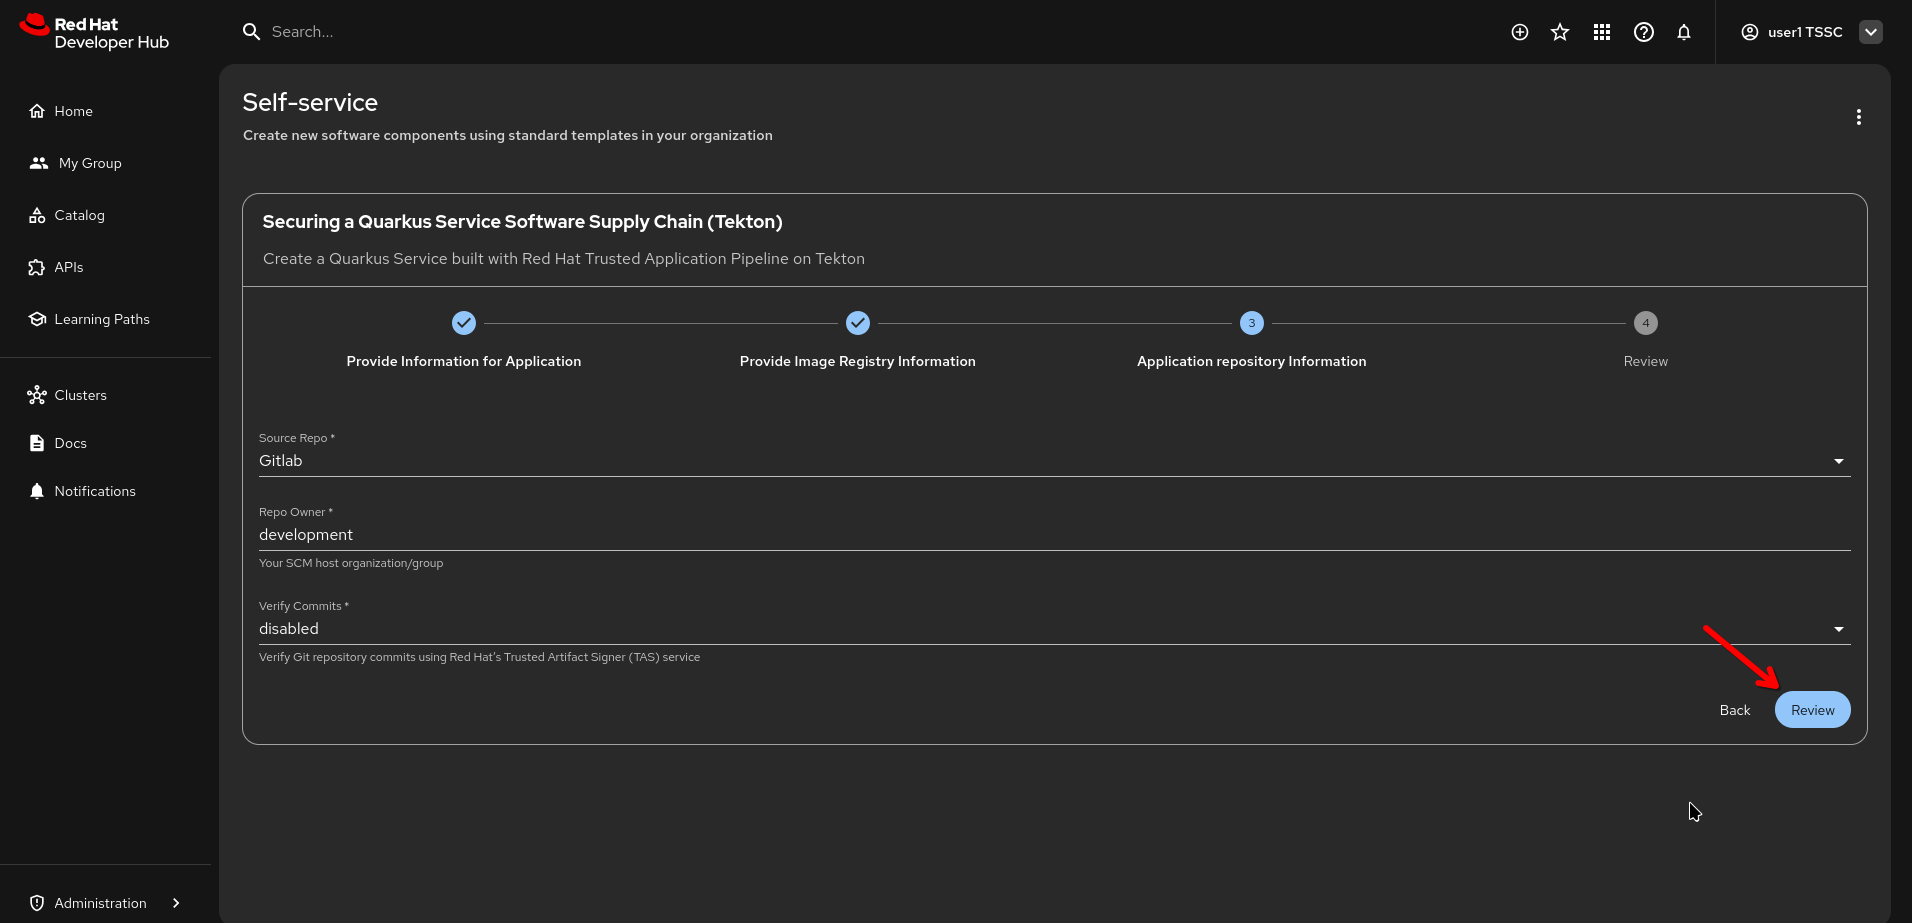Viewport: 1912px width, 923px height.
Task: Select step 2 Provide Image Registry Information
Action: [857, 324]
